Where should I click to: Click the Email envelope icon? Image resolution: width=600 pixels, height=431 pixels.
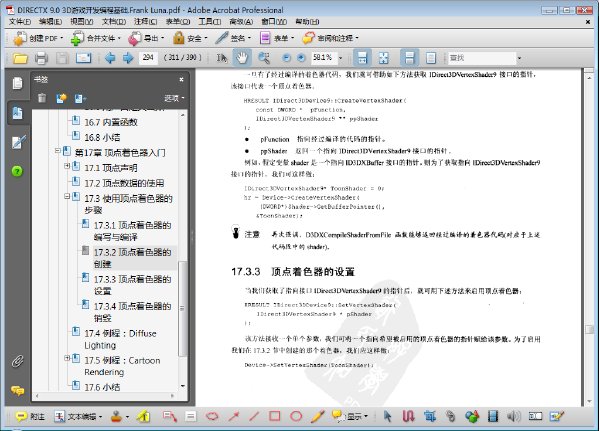coord(83,58)
